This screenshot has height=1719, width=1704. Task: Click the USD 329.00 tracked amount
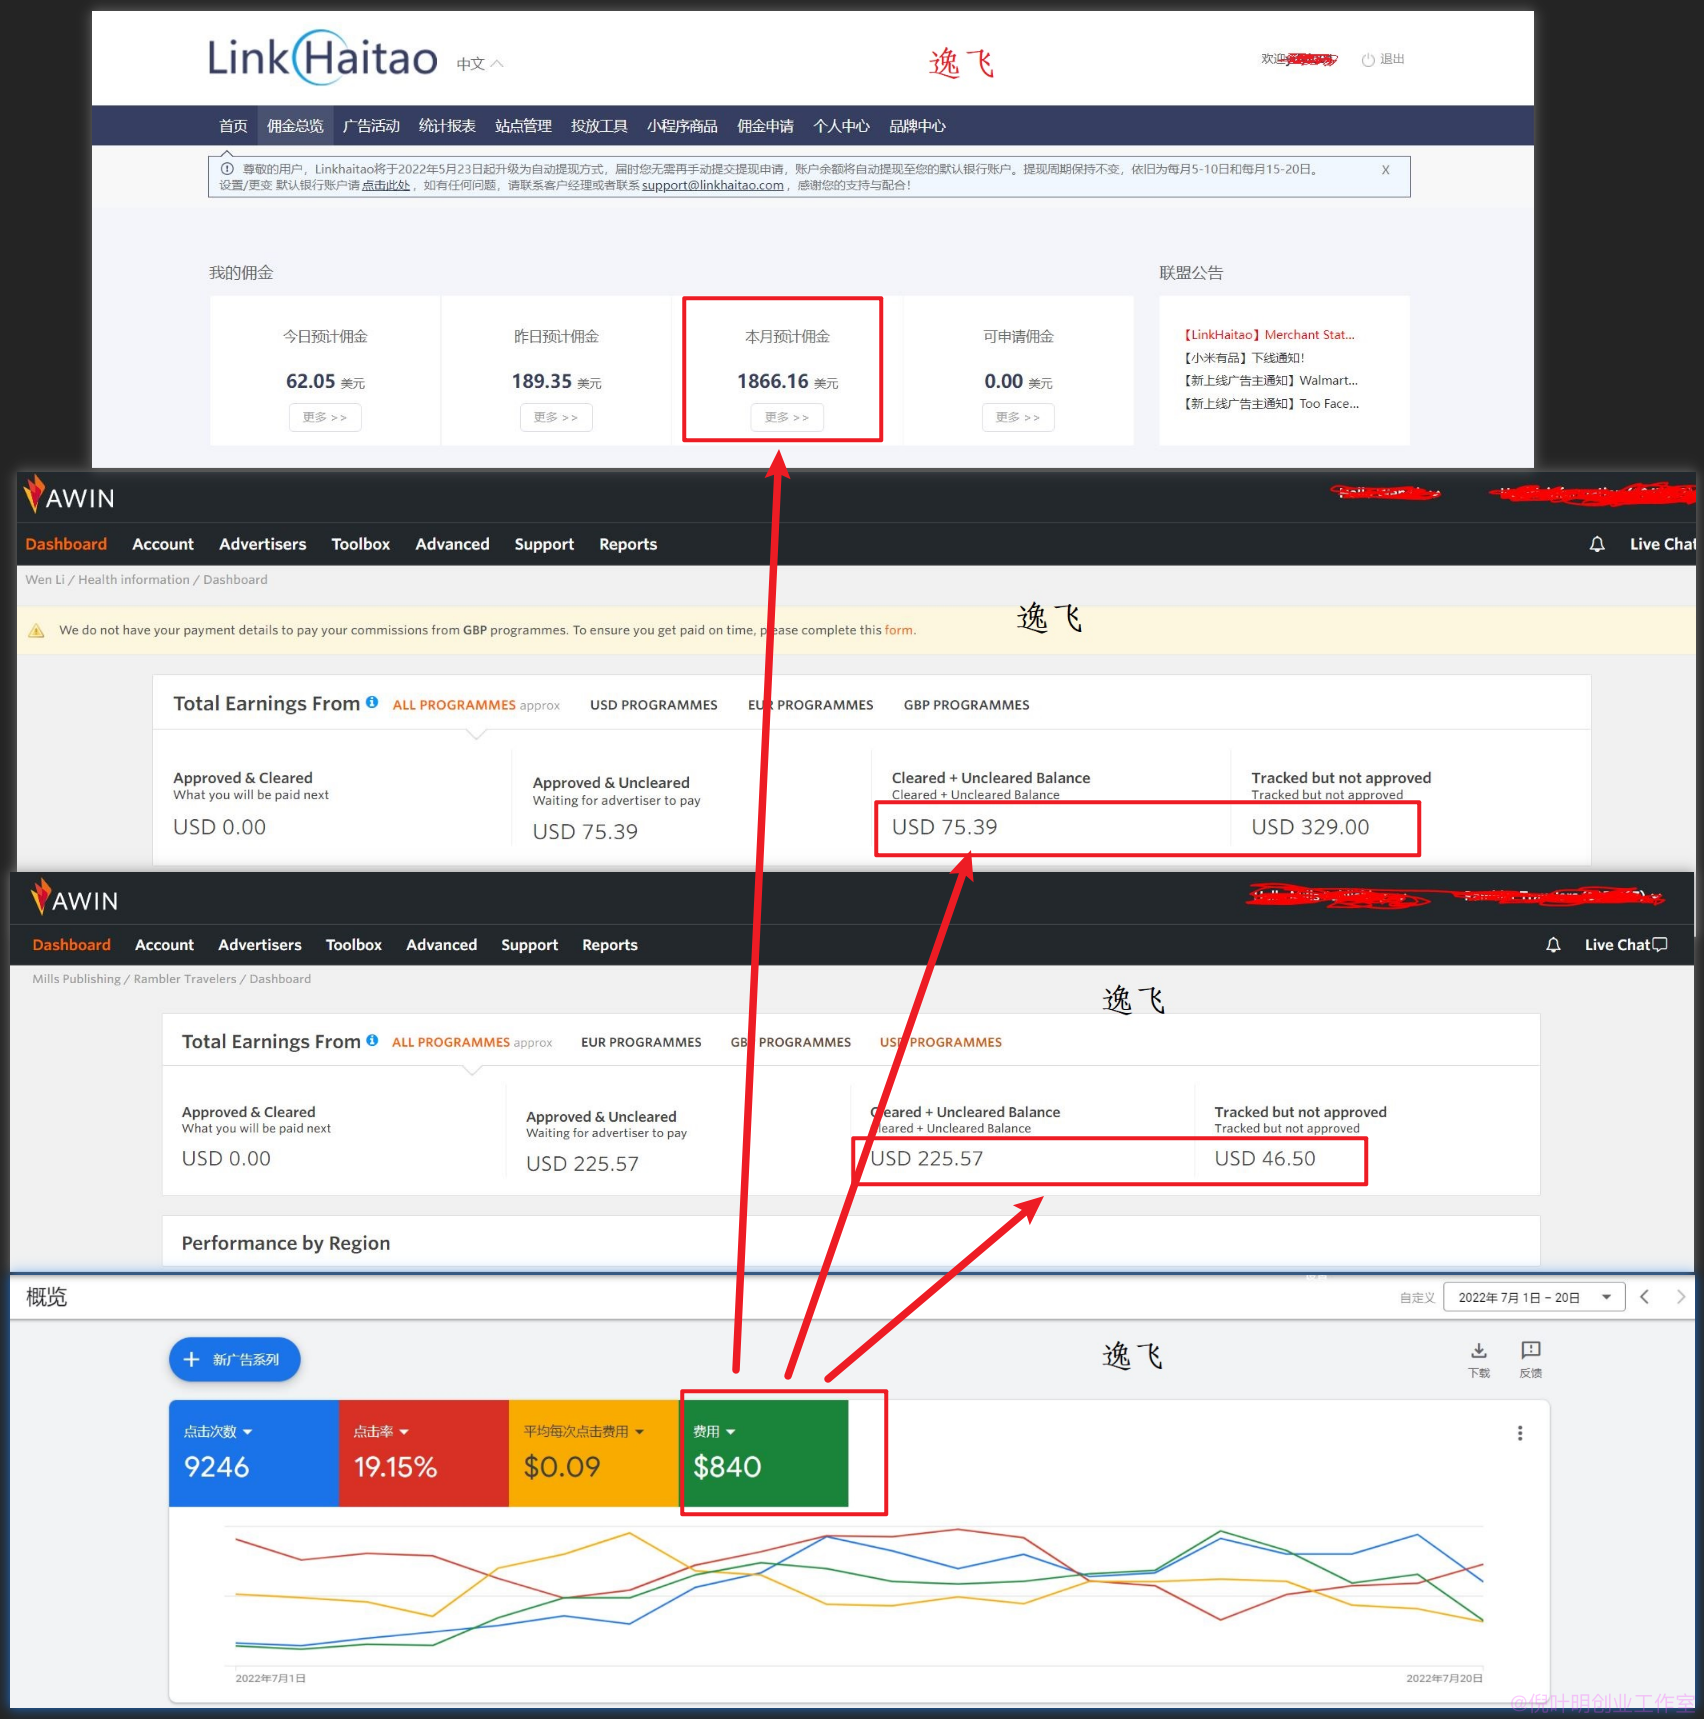1310,827
